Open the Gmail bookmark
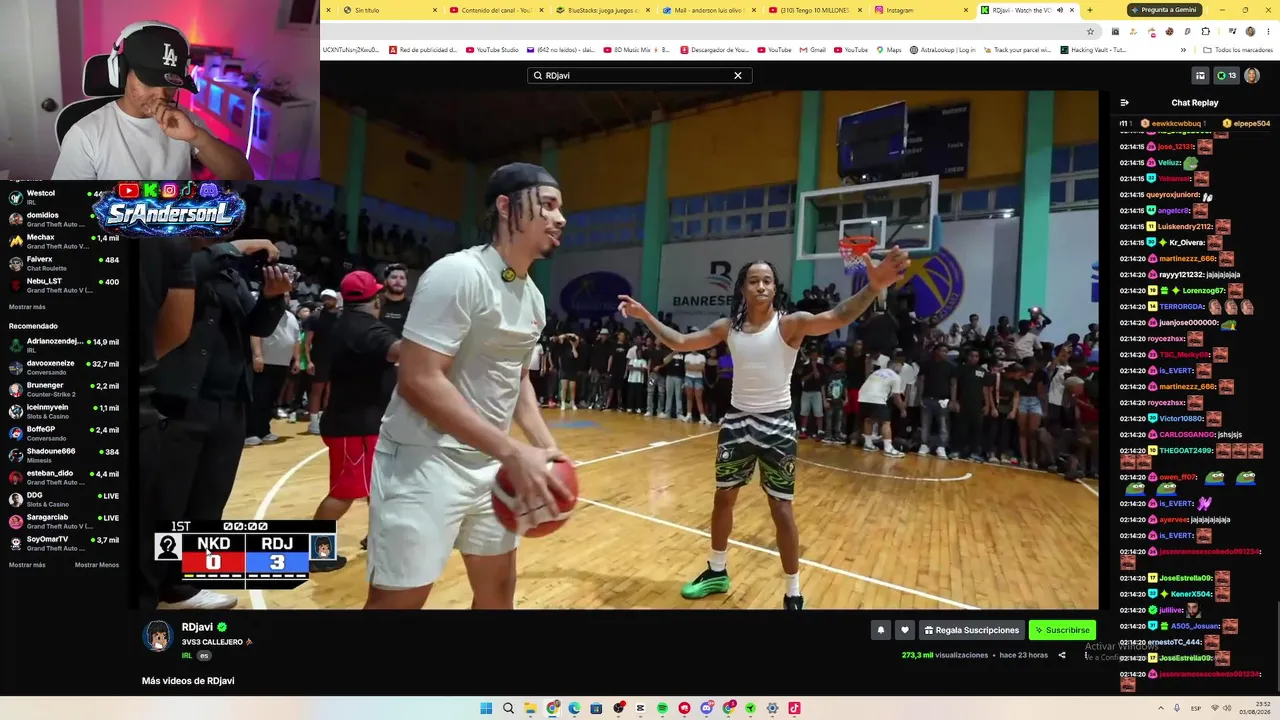The height and width of the screenshot is (720, 1280). [x=812, y=50]
